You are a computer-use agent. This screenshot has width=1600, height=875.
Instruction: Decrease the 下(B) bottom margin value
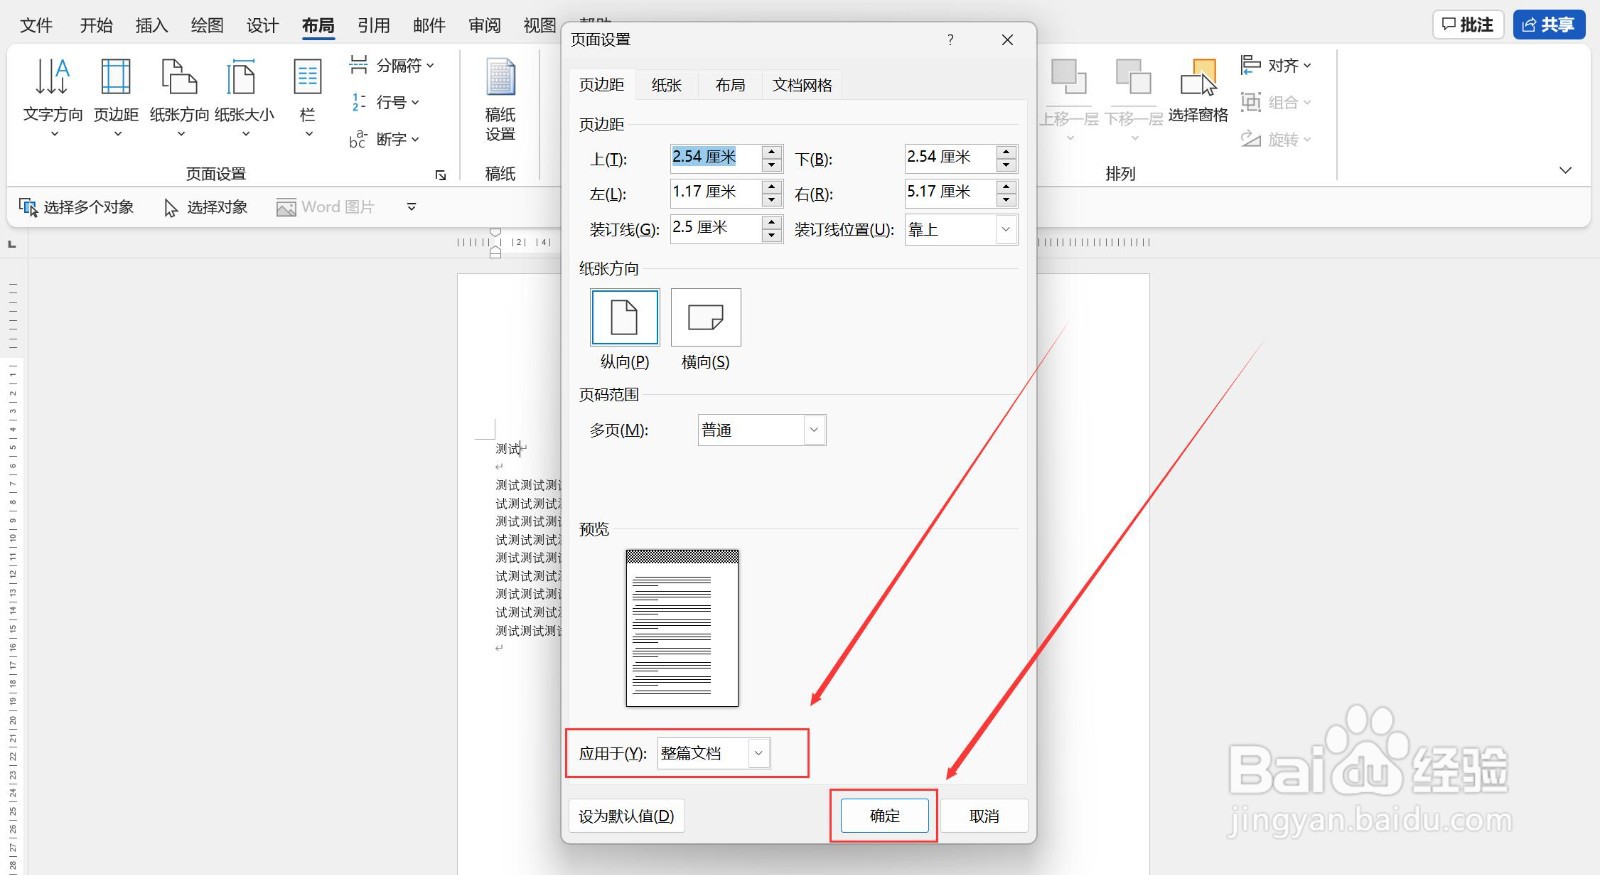[x=1007, y=165]
